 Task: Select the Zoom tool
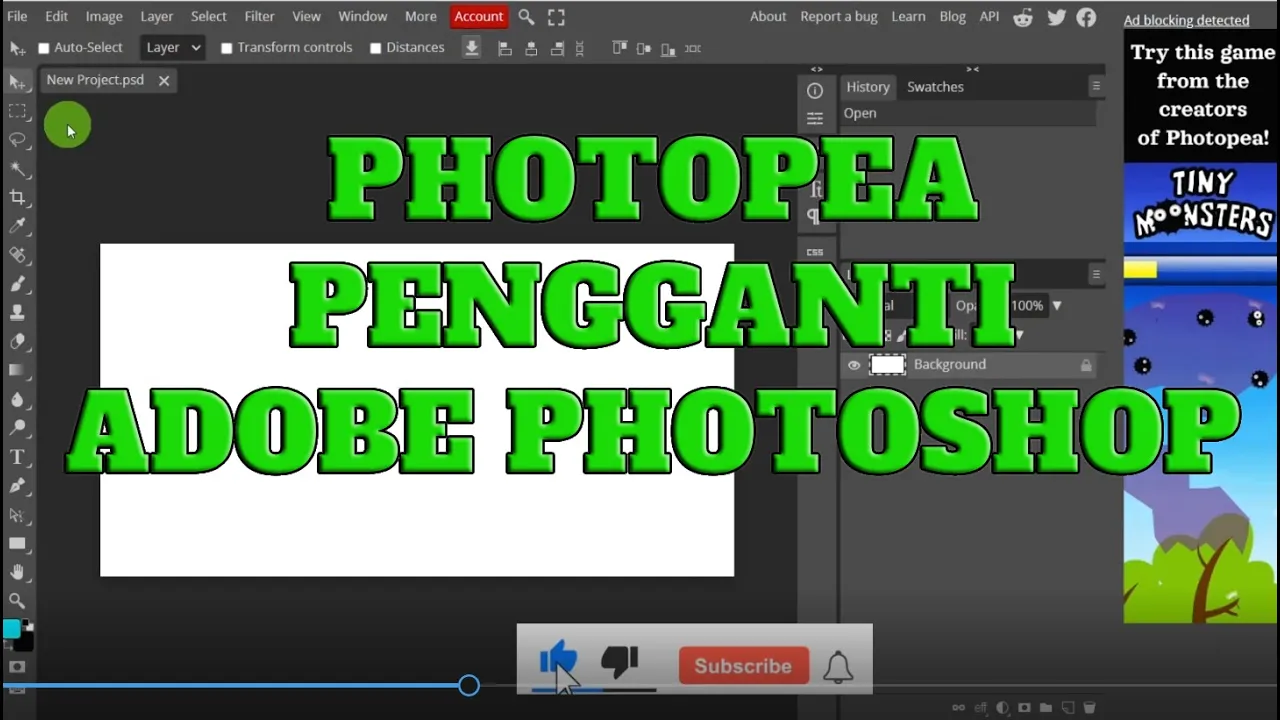17,601
